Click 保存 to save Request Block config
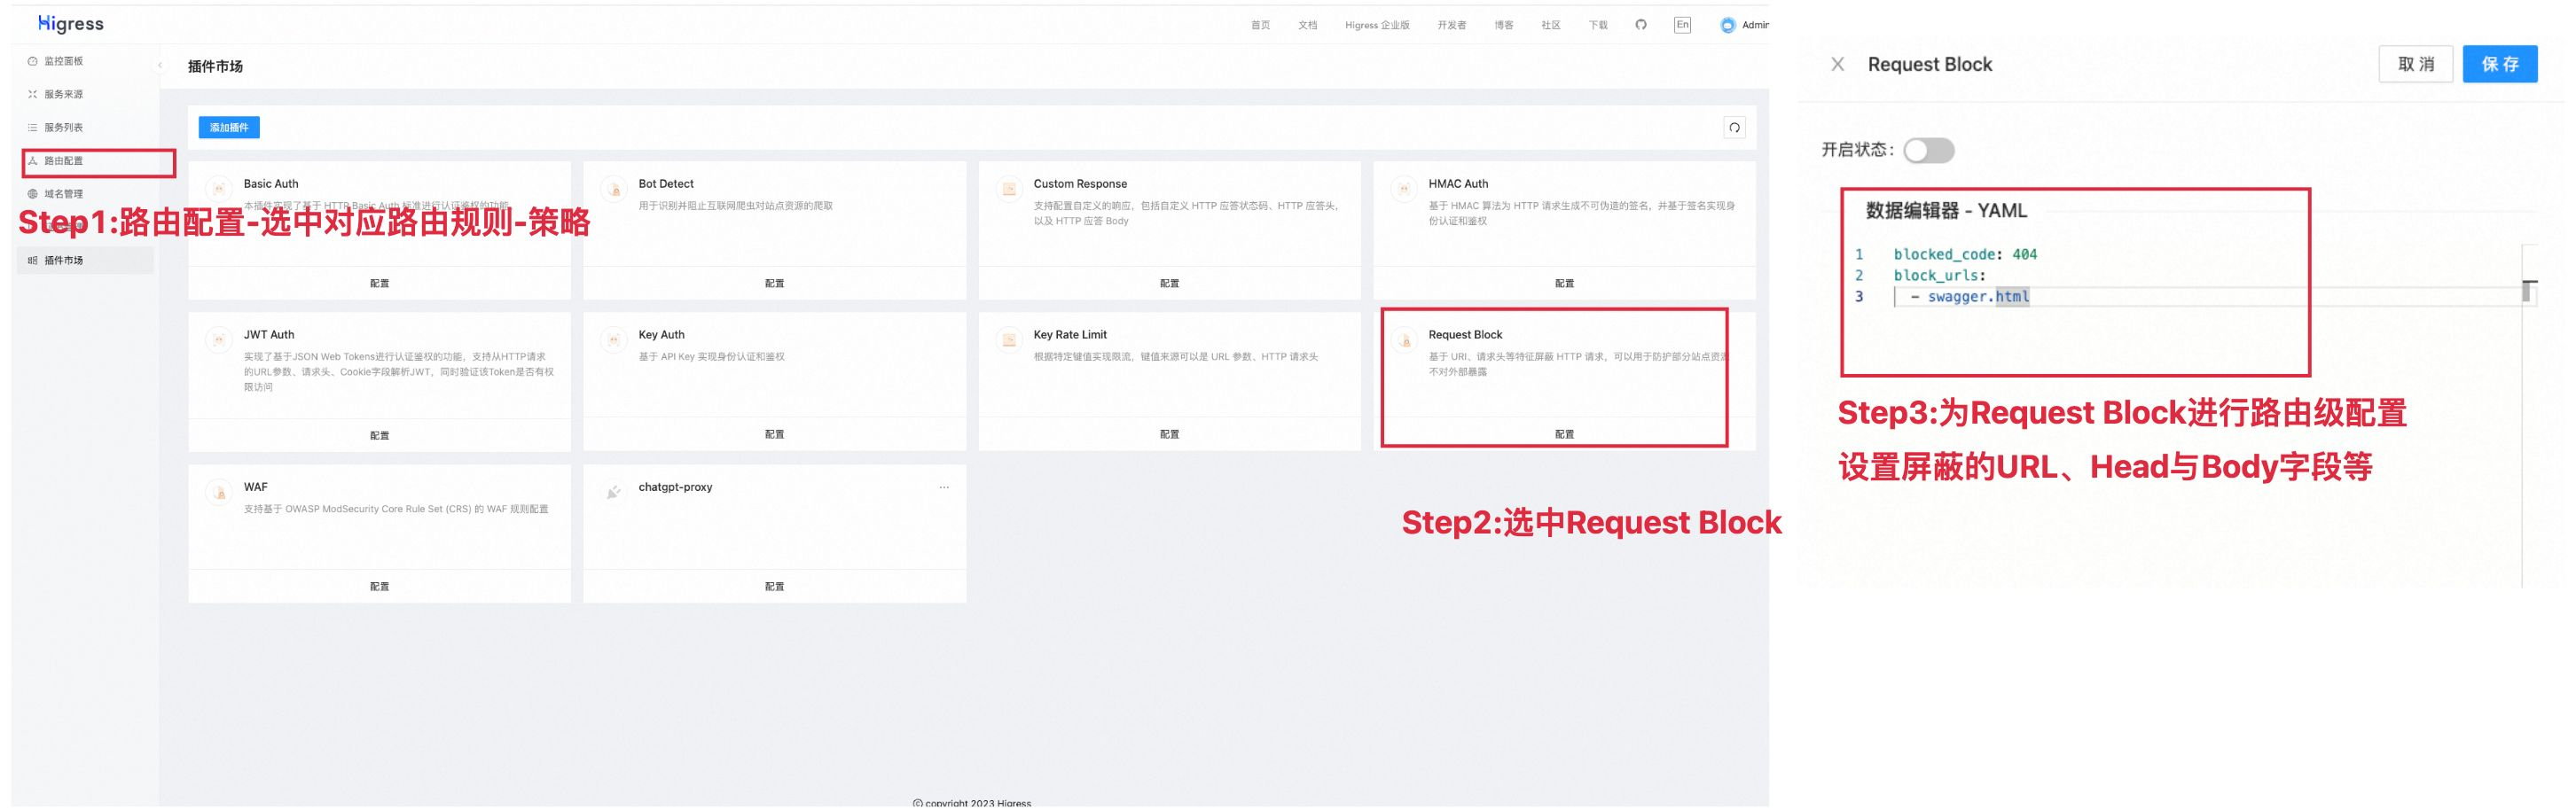Screen dimensions: 2576x810 coord(2500,64)
